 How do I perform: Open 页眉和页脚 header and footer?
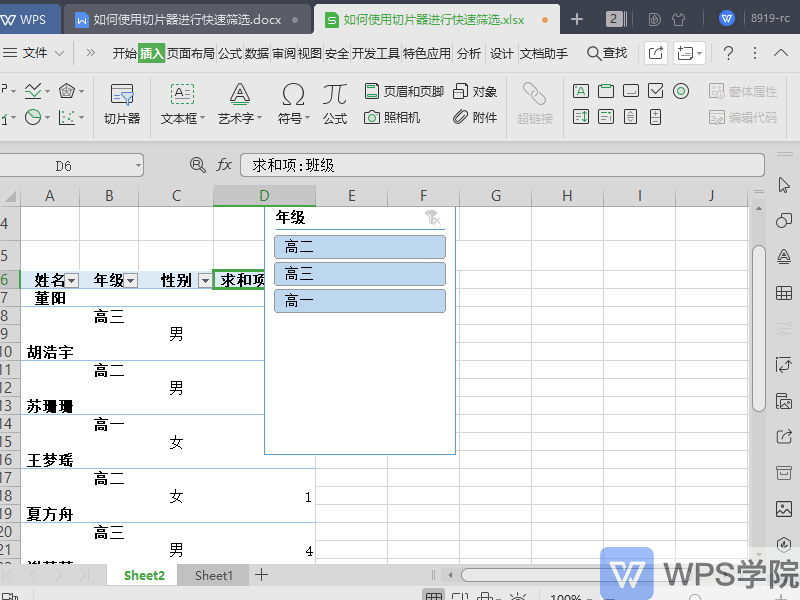point(404,91)
